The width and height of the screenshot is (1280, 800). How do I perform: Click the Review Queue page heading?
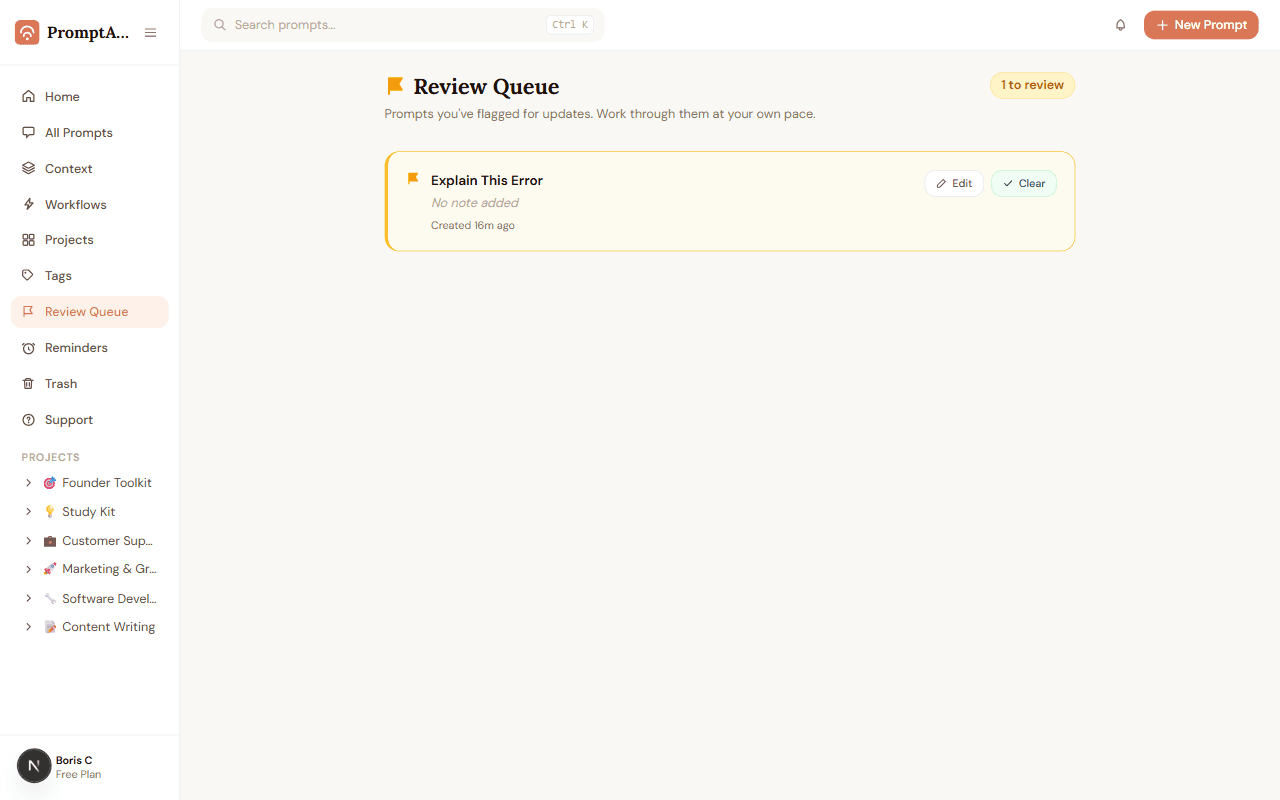486,86
